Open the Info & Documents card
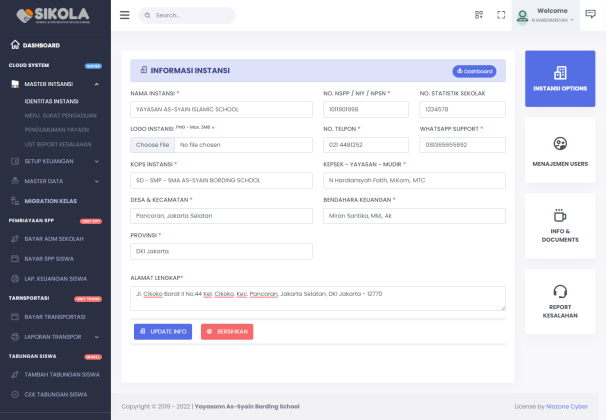Image resolution: width=606 pixels, height=420 pixels. (559, 224)
